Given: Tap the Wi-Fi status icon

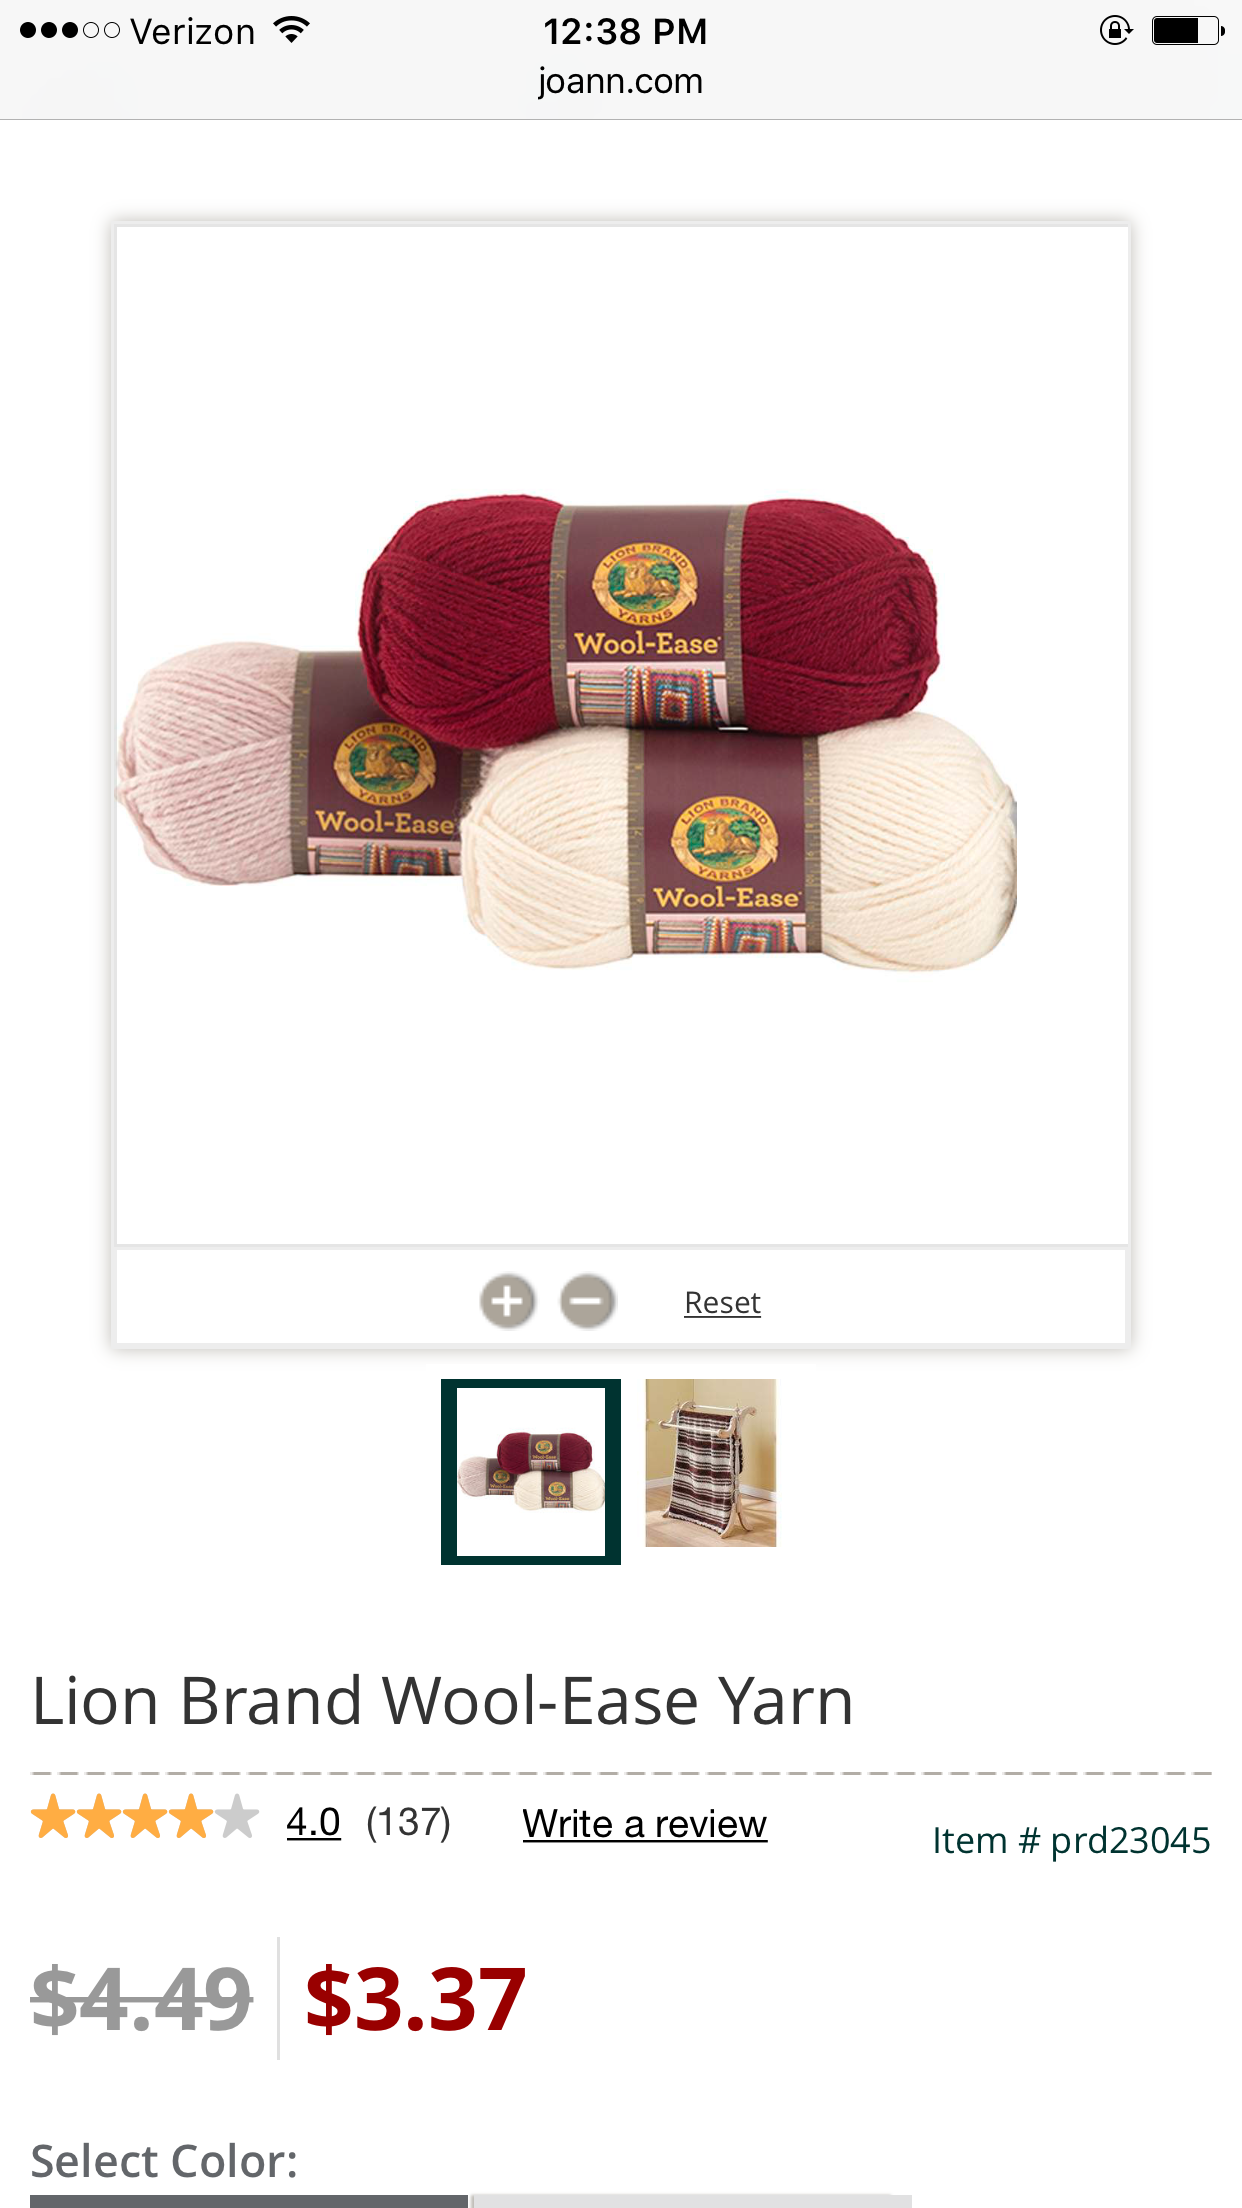Looking at the screenshot, I should [291, 31].
